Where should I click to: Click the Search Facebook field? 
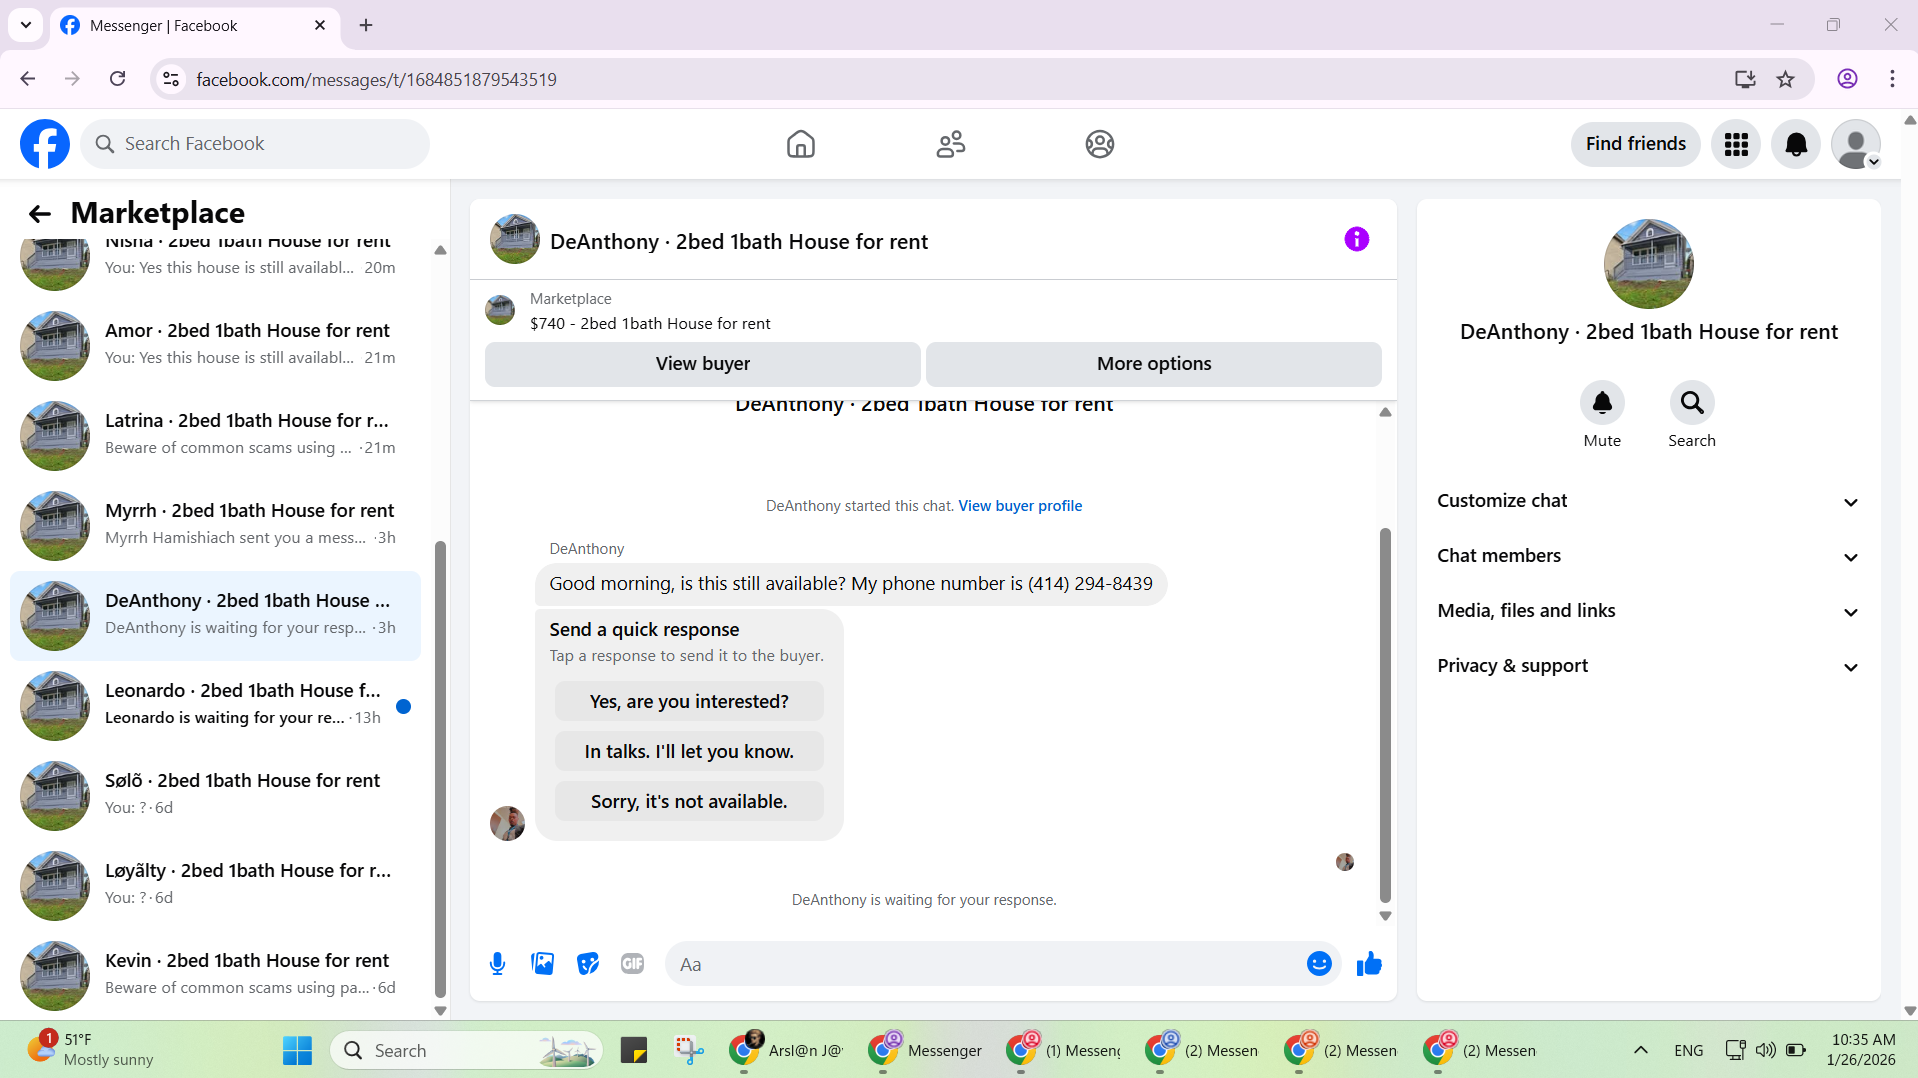click(x=255, y=144)
